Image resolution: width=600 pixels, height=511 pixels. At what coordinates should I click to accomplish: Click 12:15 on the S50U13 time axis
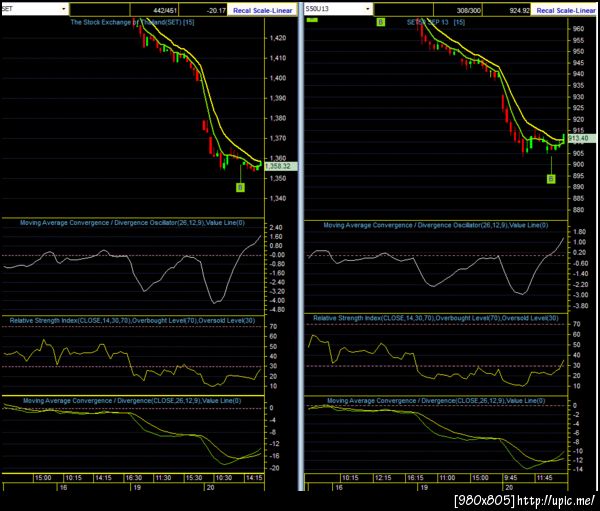click(x=383, y=478)
